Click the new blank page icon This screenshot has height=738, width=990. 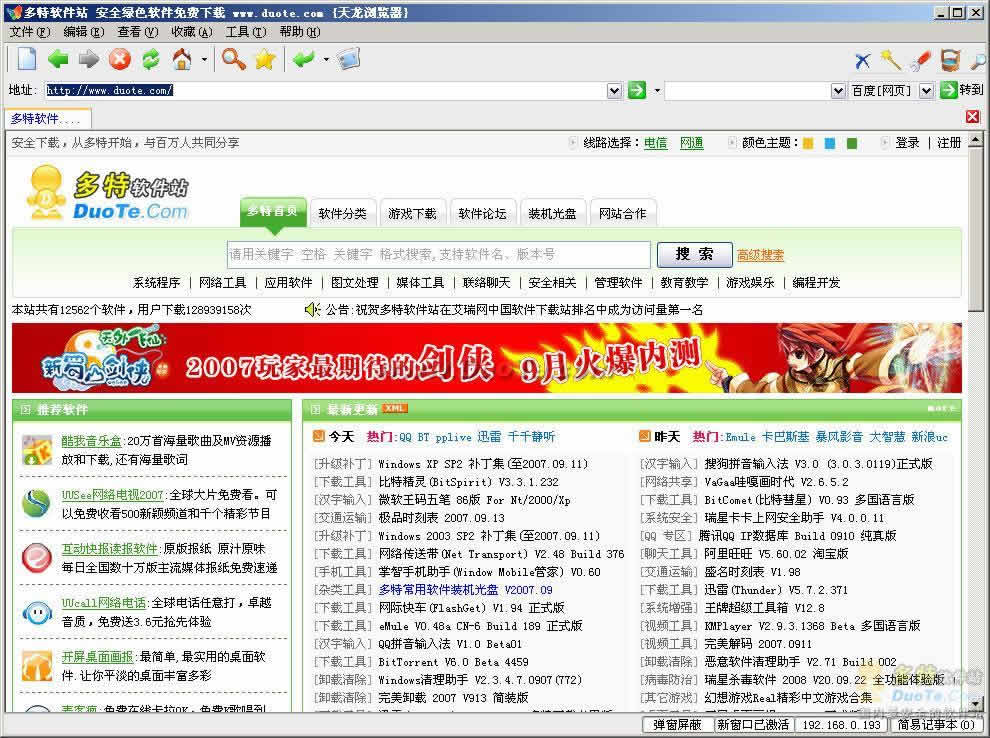coord(27,59)
